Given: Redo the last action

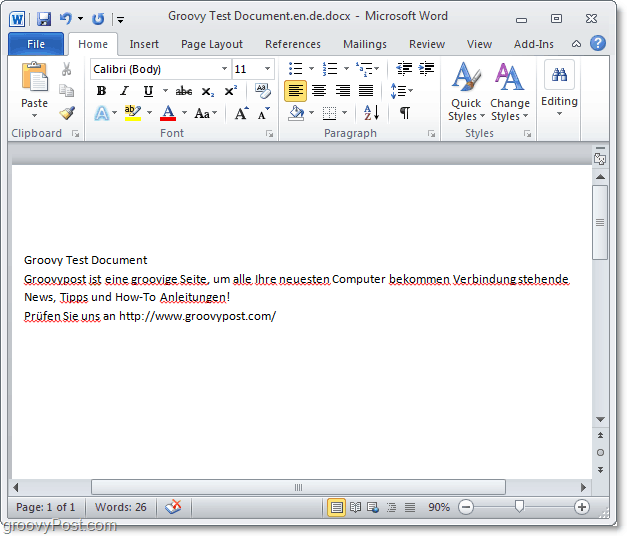Looking at the screenshot, I should (98, 19).
